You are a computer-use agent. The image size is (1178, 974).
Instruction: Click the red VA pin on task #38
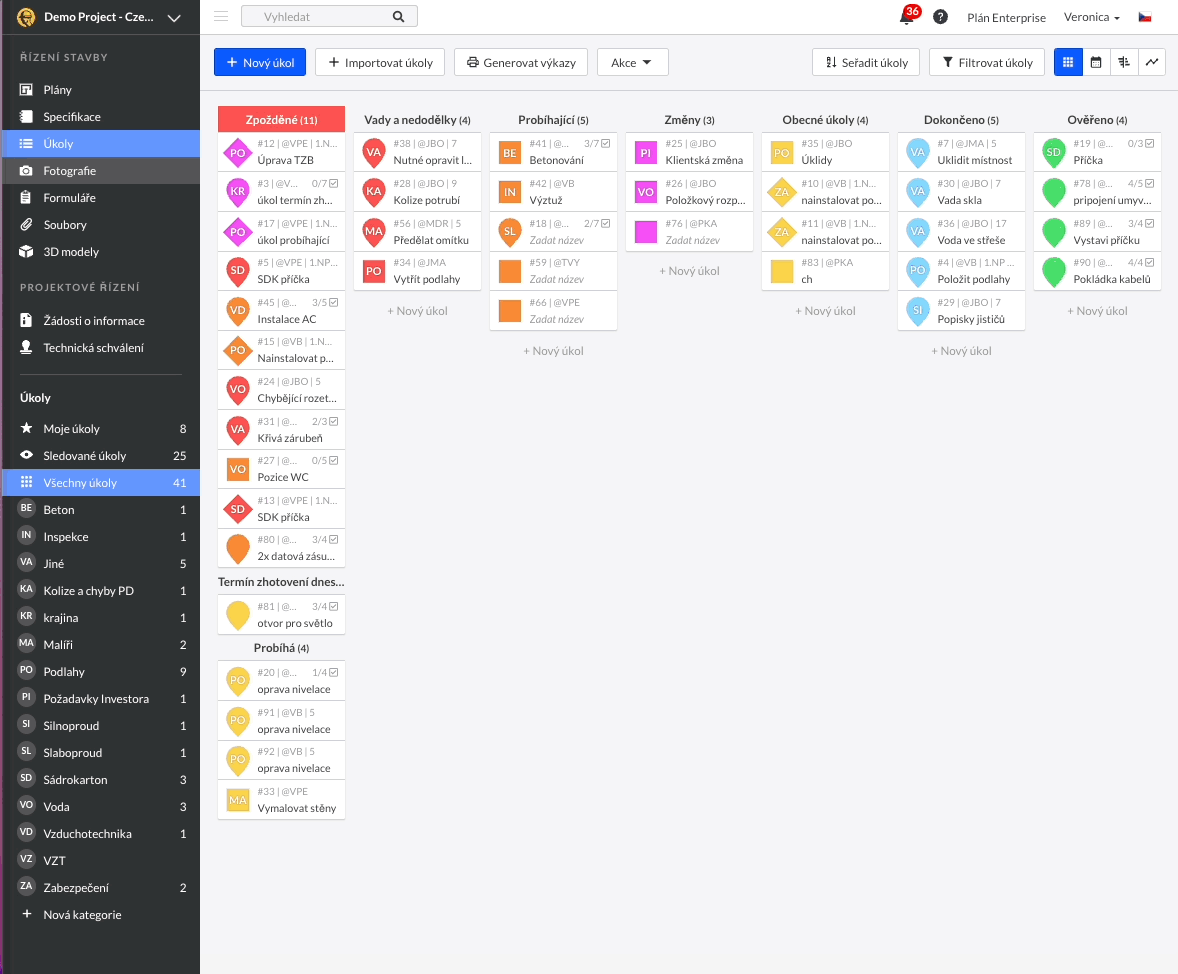(x=374, y=152)
